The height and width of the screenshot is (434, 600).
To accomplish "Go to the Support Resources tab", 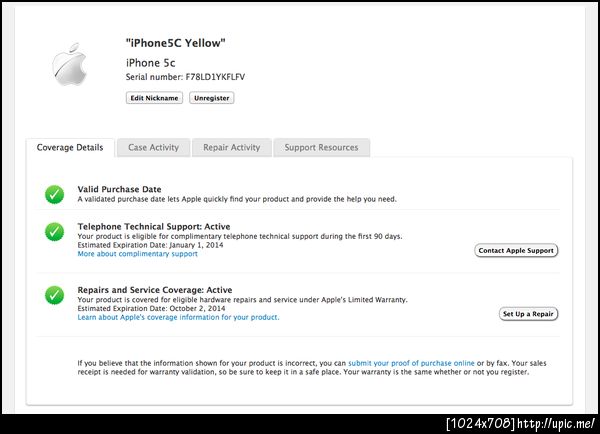I will pyautogui.click(x=321, y=148).
